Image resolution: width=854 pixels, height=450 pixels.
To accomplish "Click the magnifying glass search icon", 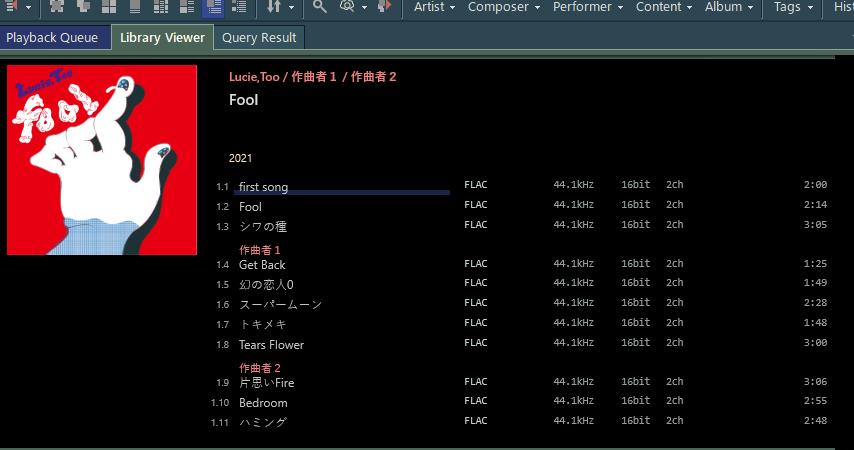I will 319,7.
